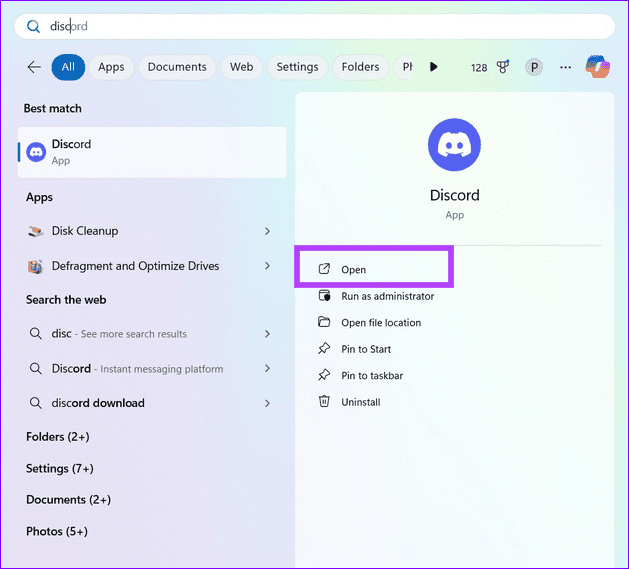Click the Pin to taskbar pin icon
Screen dimensions: 629x569
click(x=324, y=375)
